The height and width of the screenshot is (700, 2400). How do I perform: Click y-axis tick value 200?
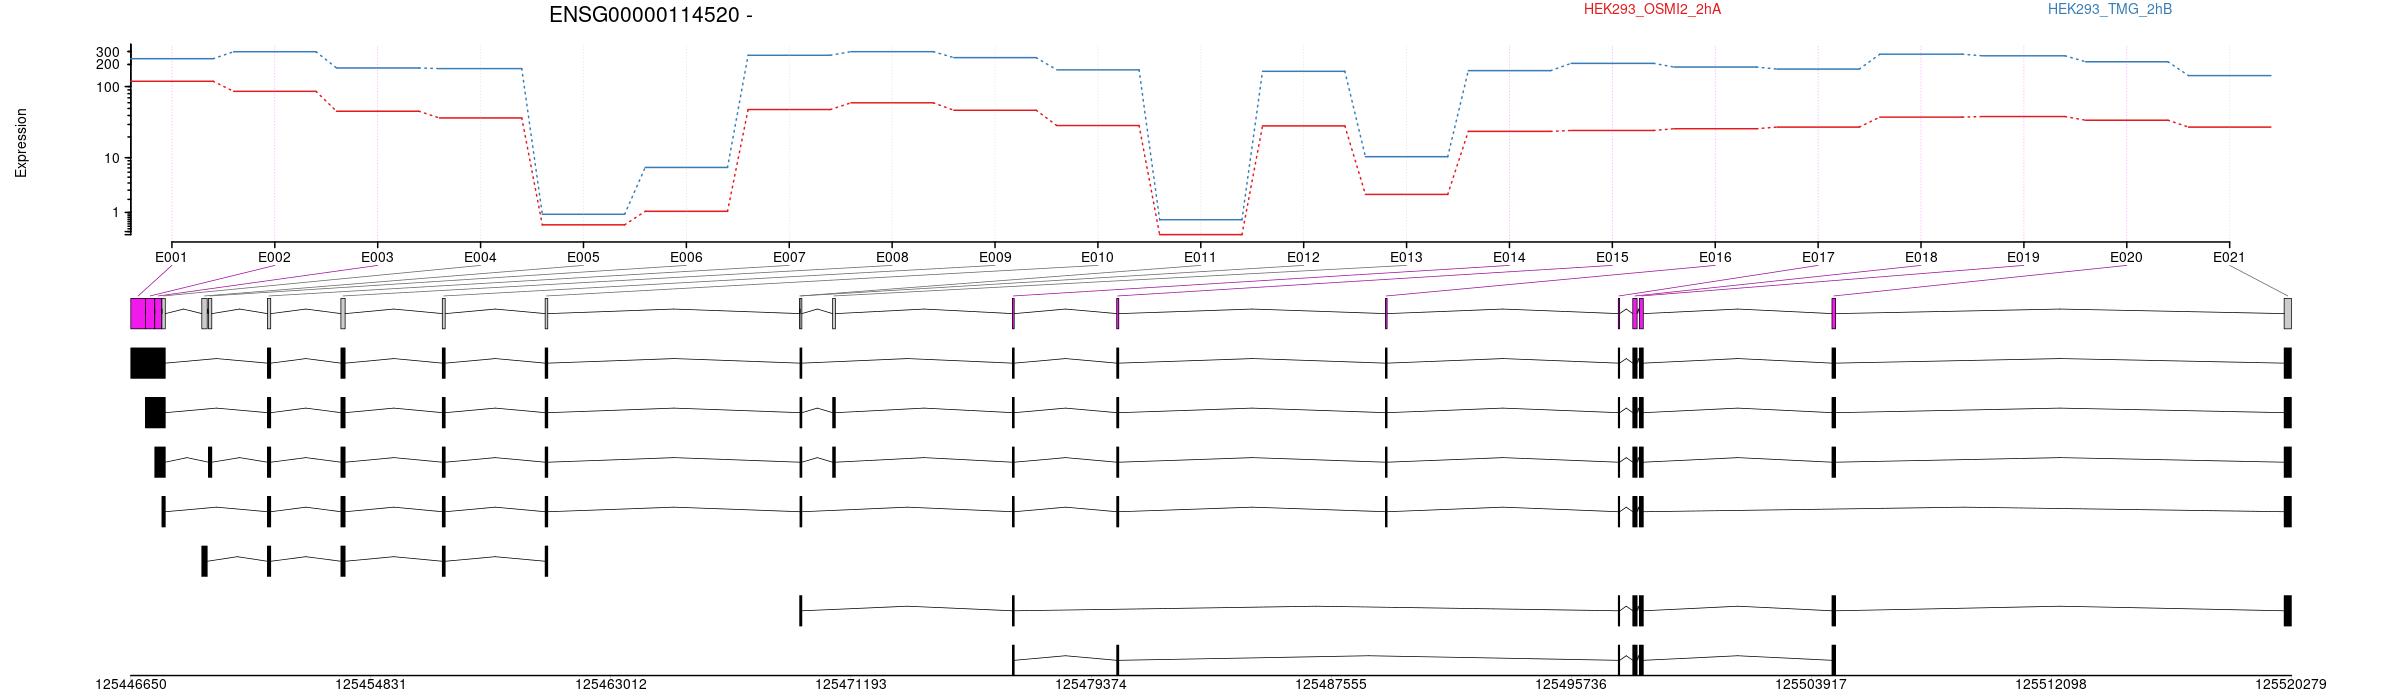pos(108,64)
